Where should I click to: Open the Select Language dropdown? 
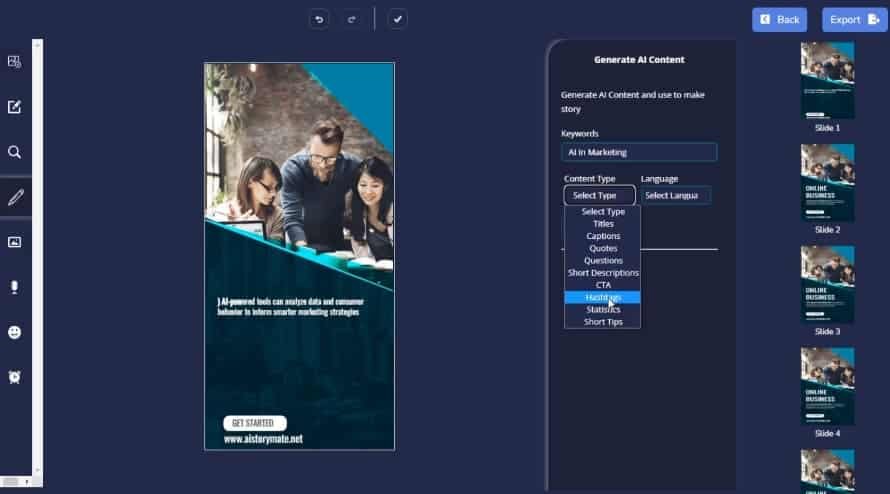tap(676, 195)
